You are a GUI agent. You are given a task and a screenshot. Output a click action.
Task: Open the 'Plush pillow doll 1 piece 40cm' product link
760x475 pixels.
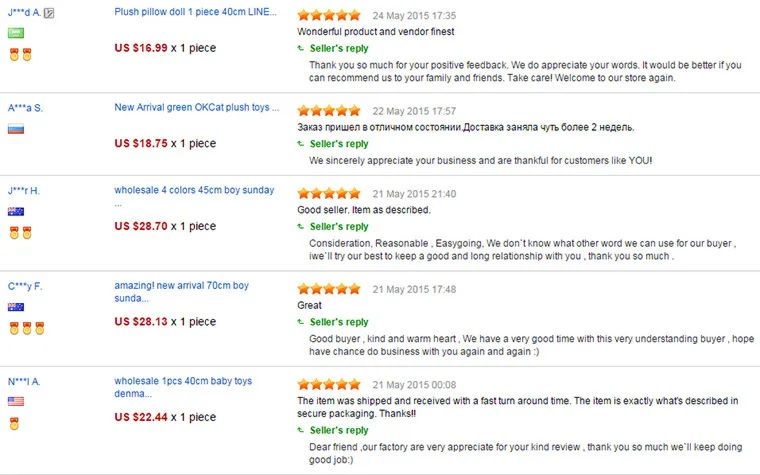pos(196,13)
